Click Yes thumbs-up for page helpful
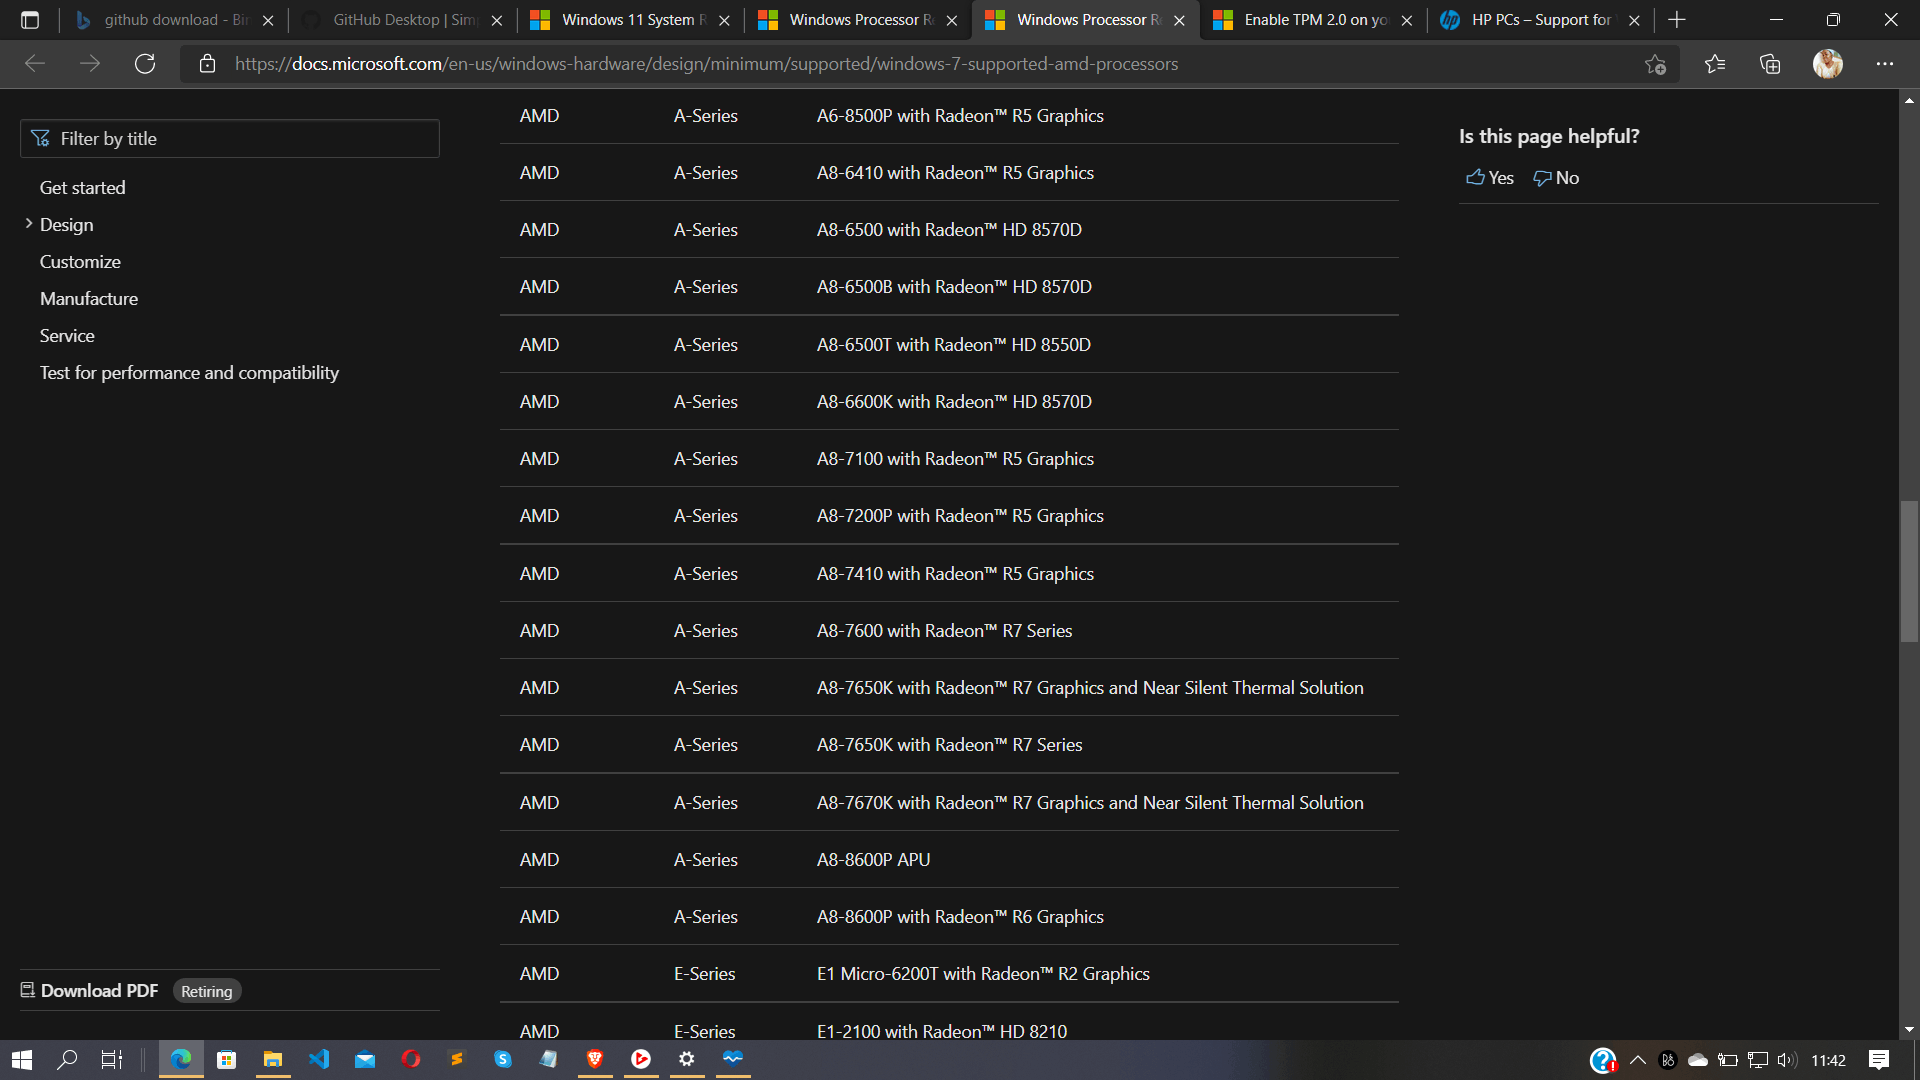The height and width of the screenshot is (1080, 1920). (1489, 178)
